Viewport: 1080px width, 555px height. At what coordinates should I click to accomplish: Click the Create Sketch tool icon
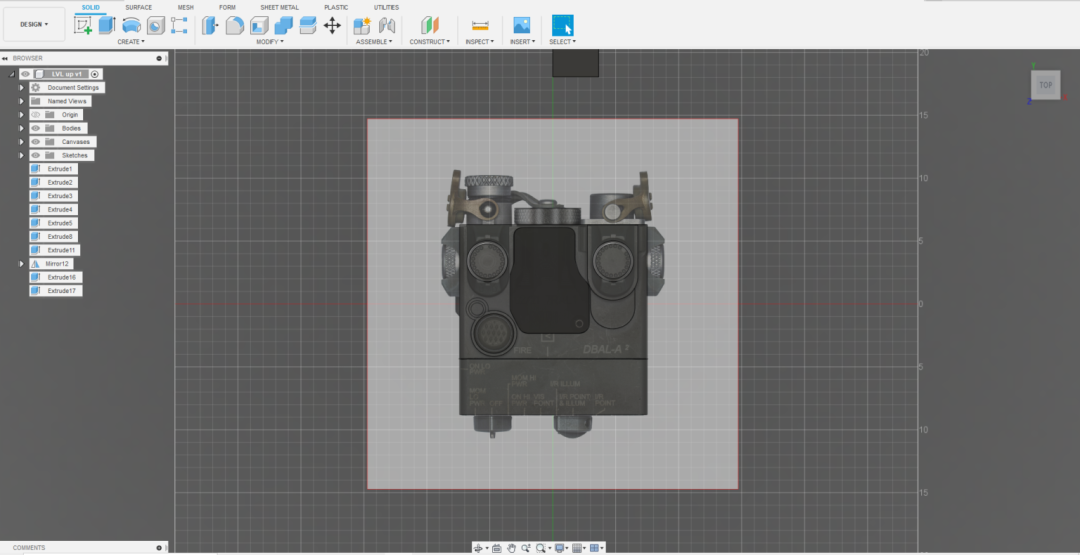click(83, 26)
